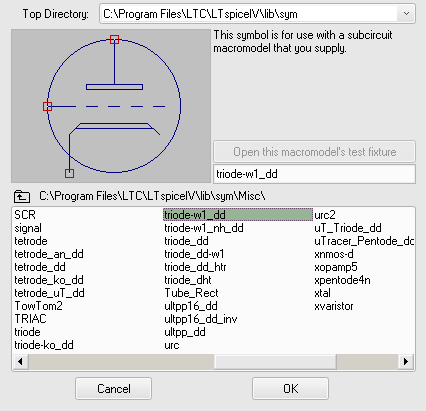Viewport: 426px width, 411px height.
Task: Click the left scroll arrow of the list
Action: [21, 362]
